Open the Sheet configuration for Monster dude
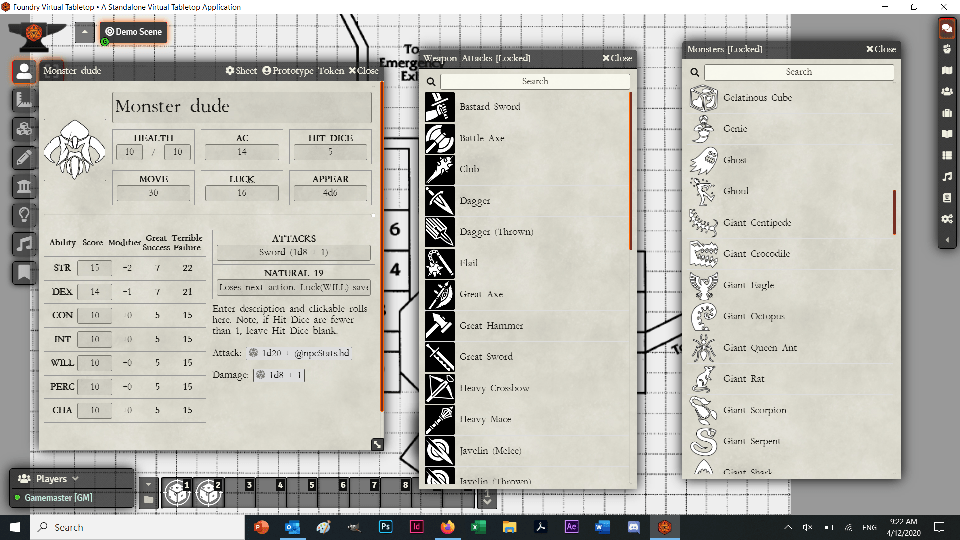 point(241,71)
